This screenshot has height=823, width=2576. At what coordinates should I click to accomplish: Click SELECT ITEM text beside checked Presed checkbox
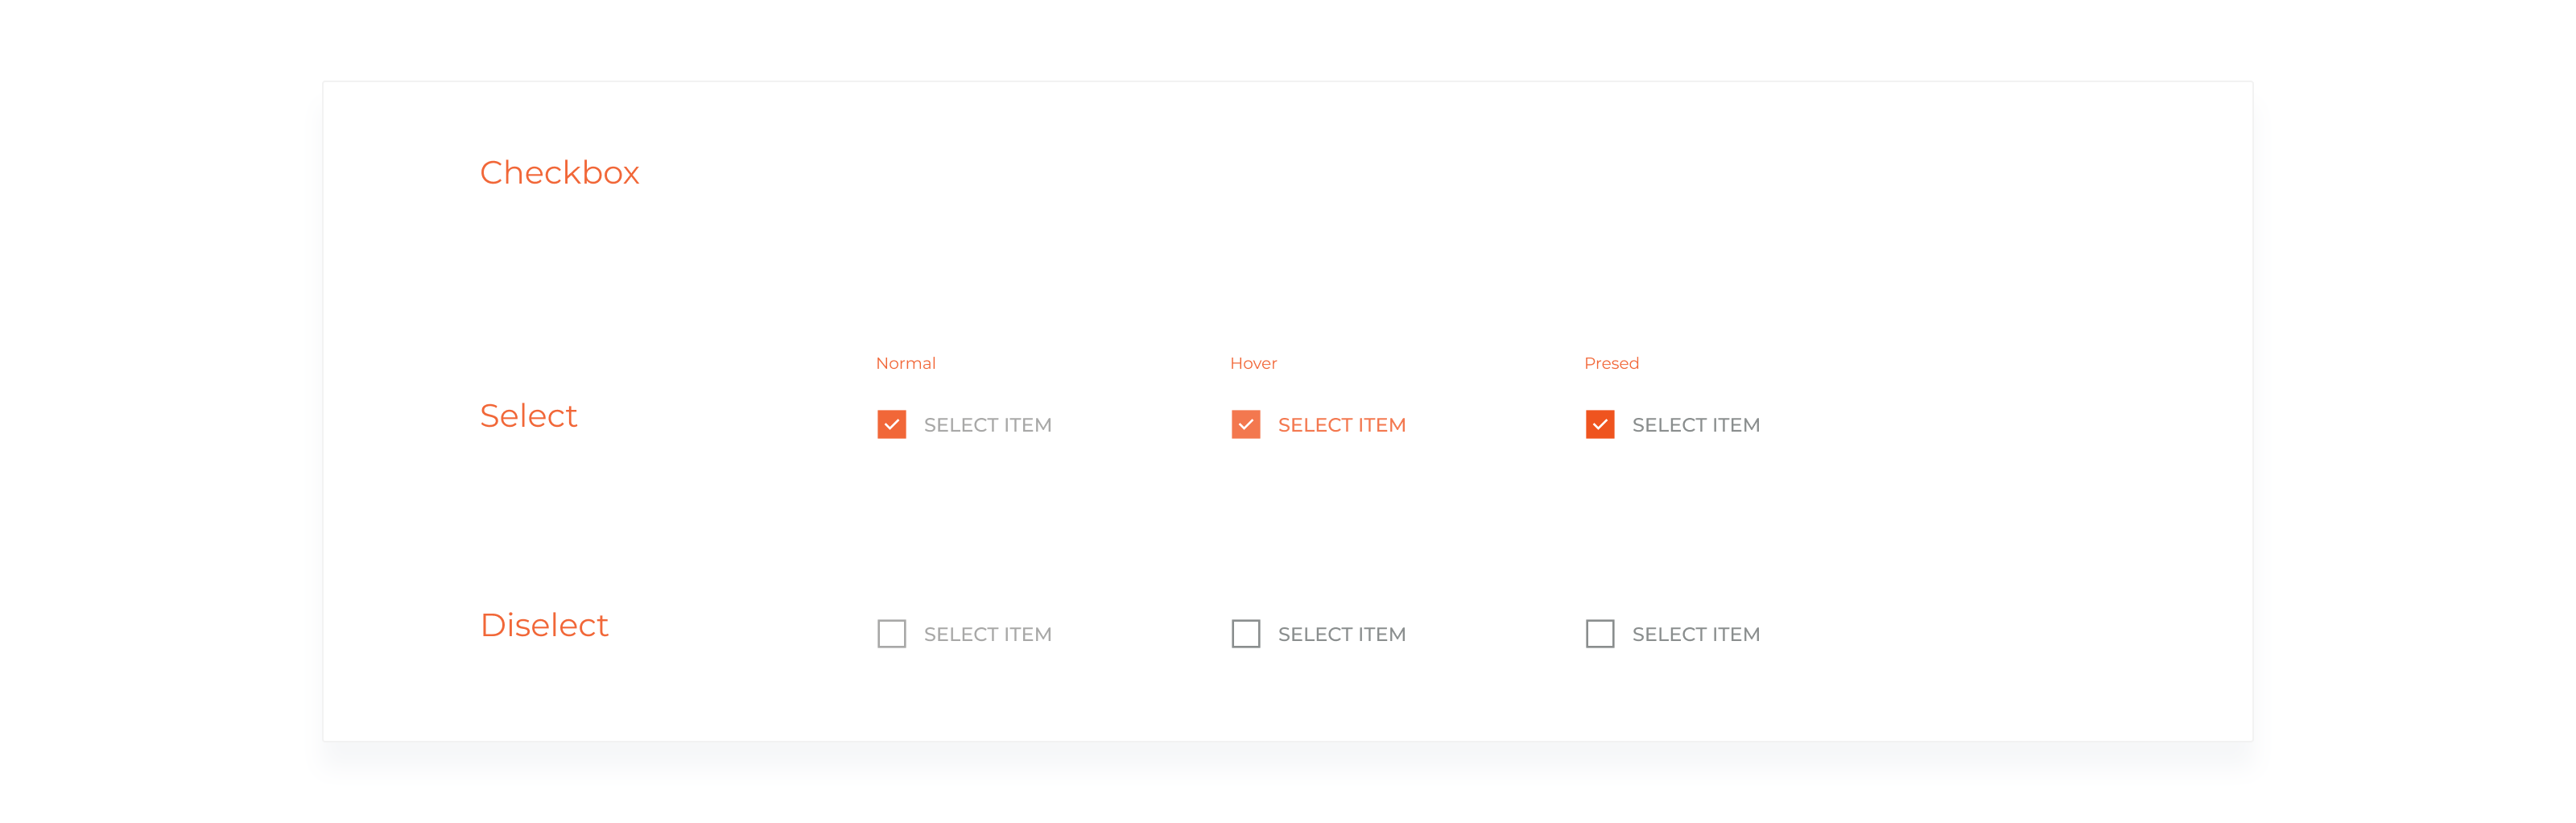[x=1695, y=425]
